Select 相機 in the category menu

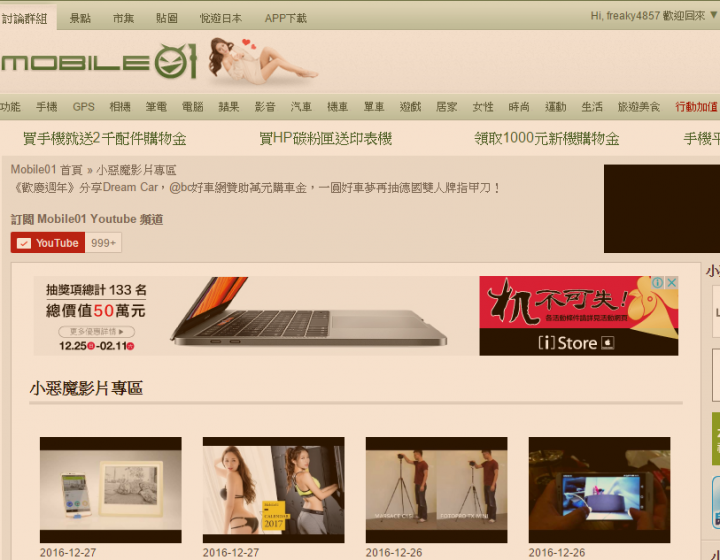[x=120, y=107]
